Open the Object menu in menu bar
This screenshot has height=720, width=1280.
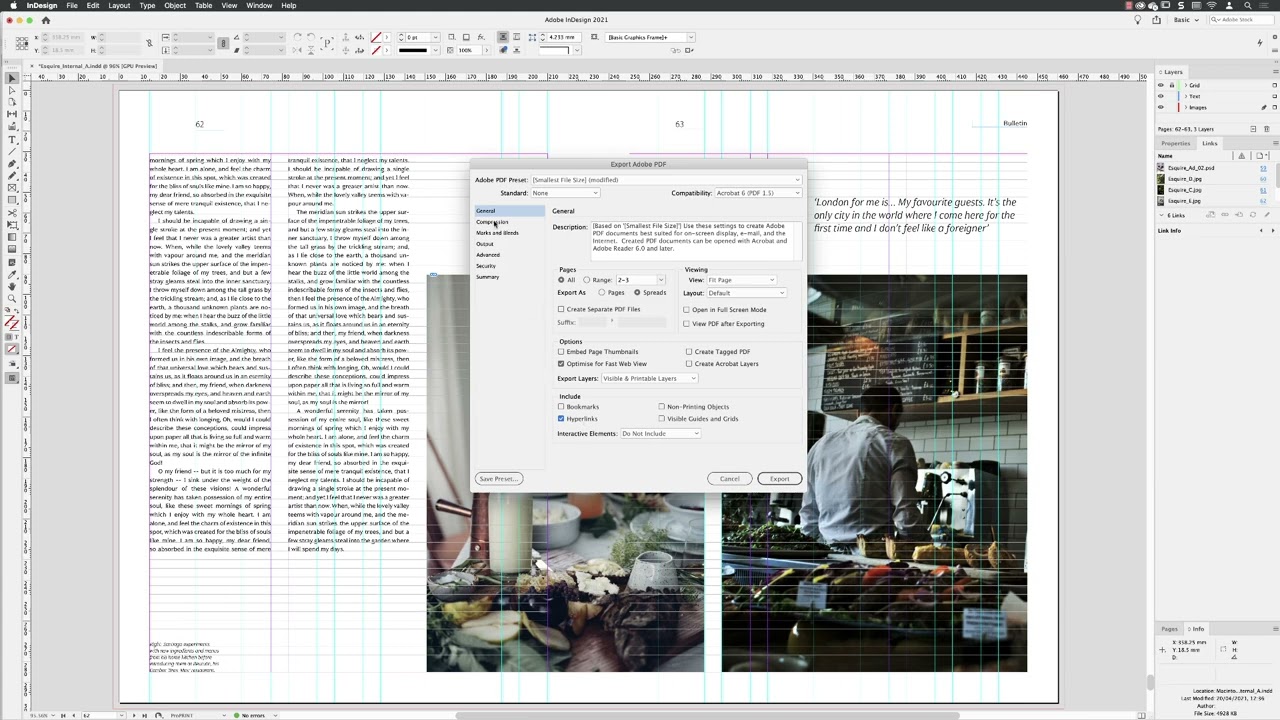175,5
